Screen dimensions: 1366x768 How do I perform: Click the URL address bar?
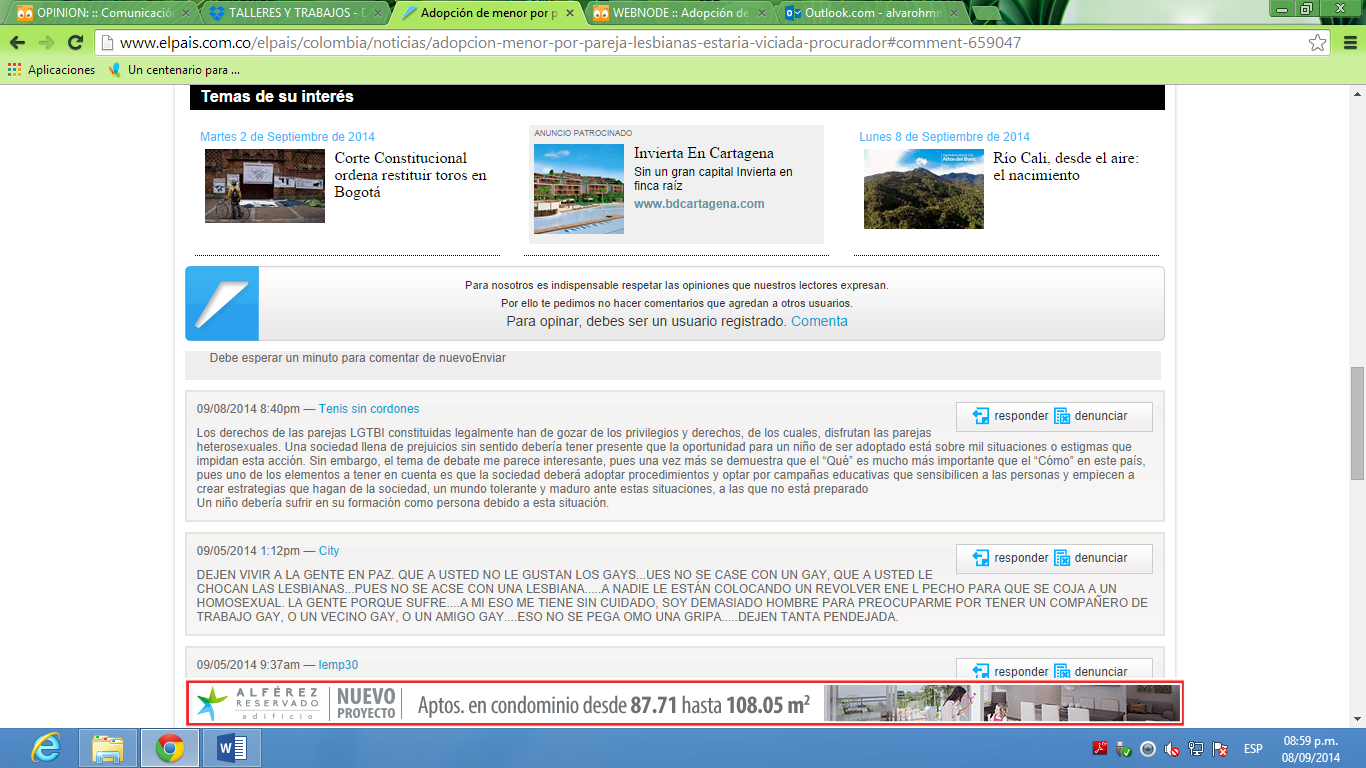point(700,43)
